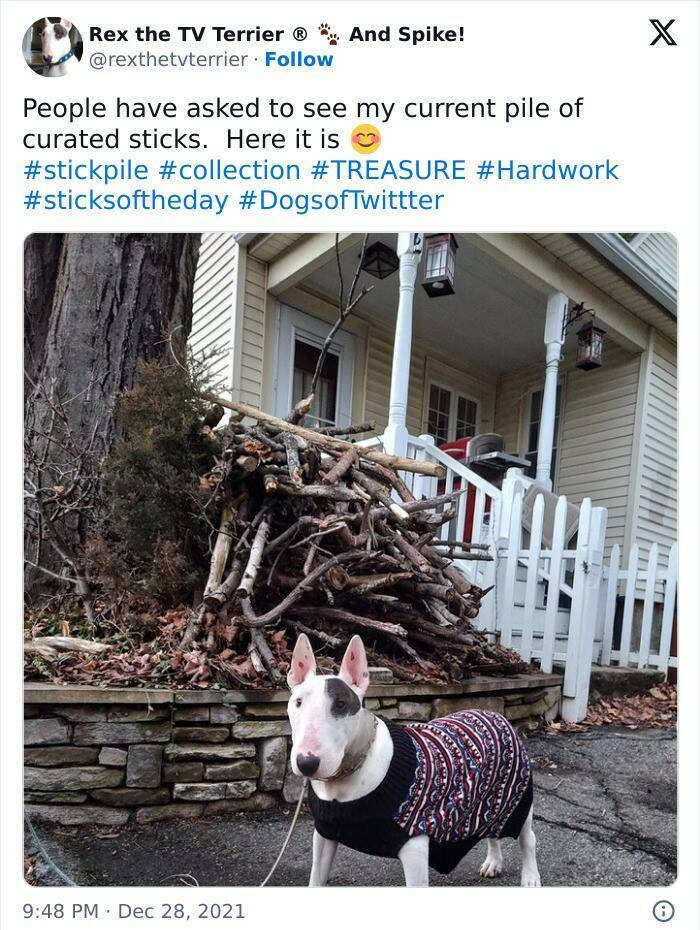
Task: Click the display name Rex the TV Terrier
Action: point(198,34)
